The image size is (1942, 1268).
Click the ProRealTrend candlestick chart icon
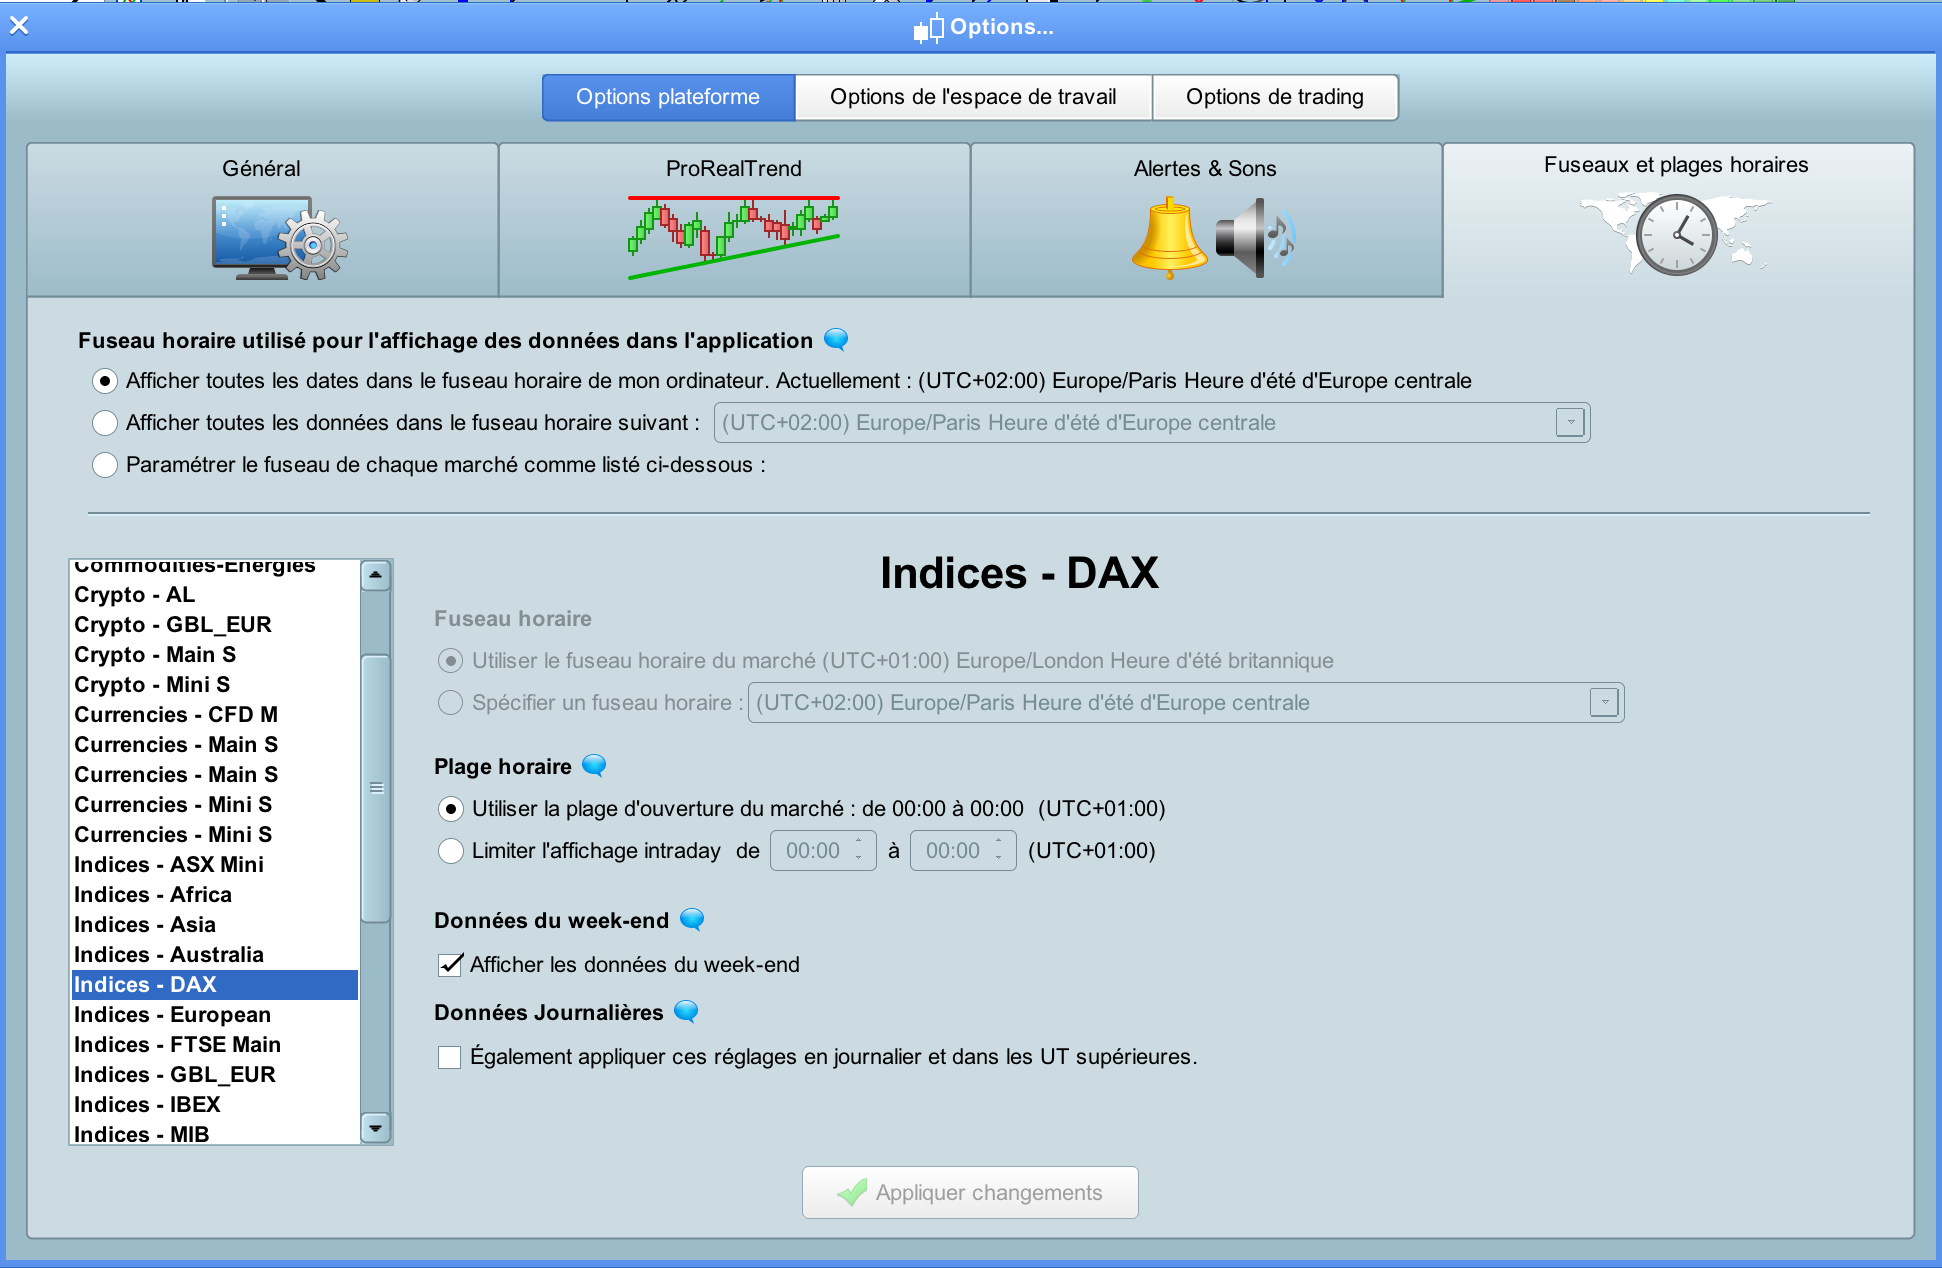733,238
